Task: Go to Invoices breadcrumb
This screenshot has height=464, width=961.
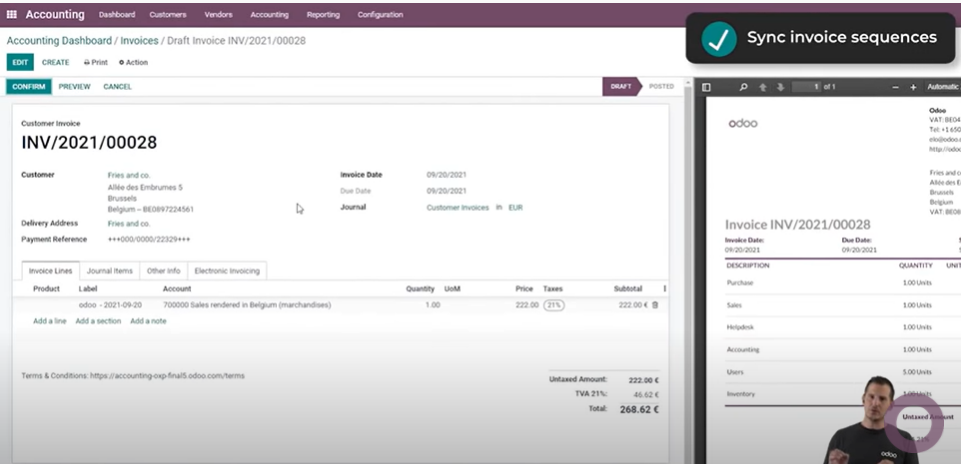Action: [139, 41]
